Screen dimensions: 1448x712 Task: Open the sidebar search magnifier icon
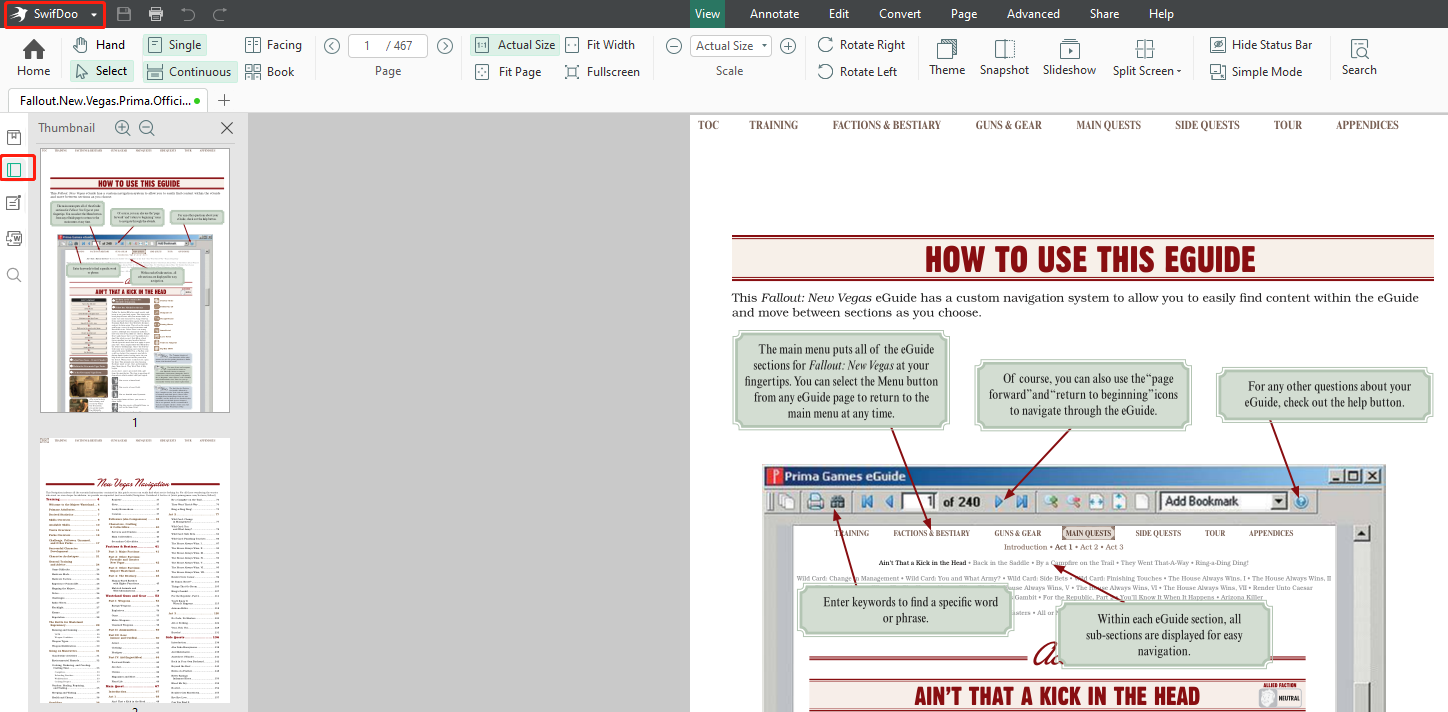point(14,274)
